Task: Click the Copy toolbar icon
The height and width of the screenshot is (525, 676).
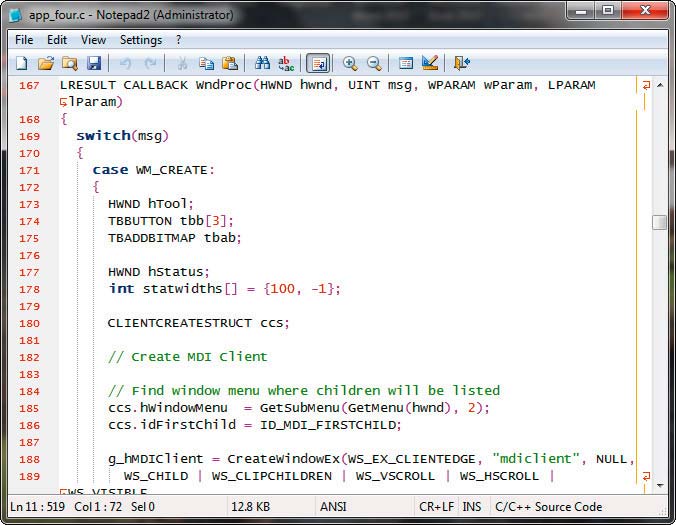Action: [x=206, y=63]
